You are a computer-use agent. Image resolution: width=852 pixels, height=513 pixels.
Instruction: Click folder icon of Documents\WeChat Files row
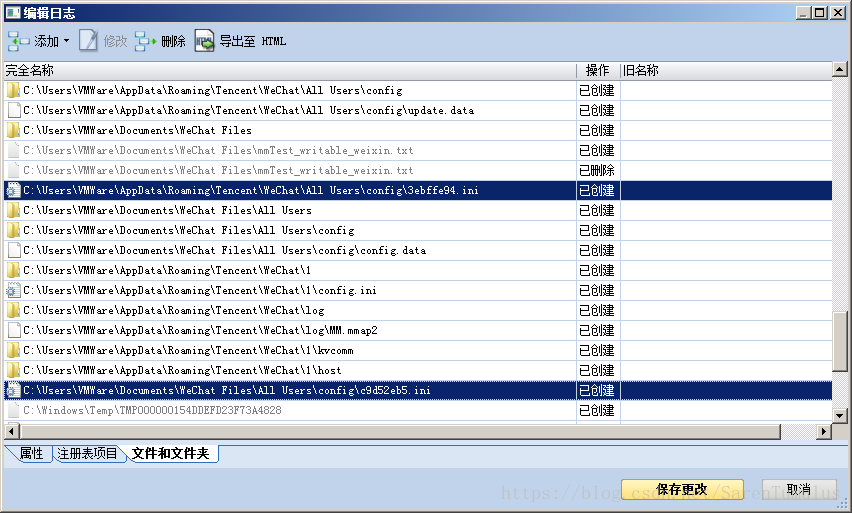tap(13, 130)
